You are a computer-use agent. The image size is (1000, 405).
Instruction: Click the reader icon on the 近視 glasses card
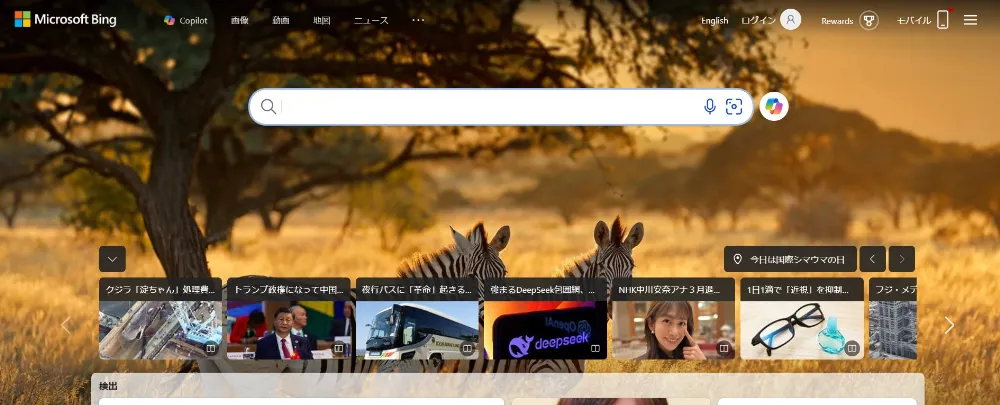click(852, 349)
